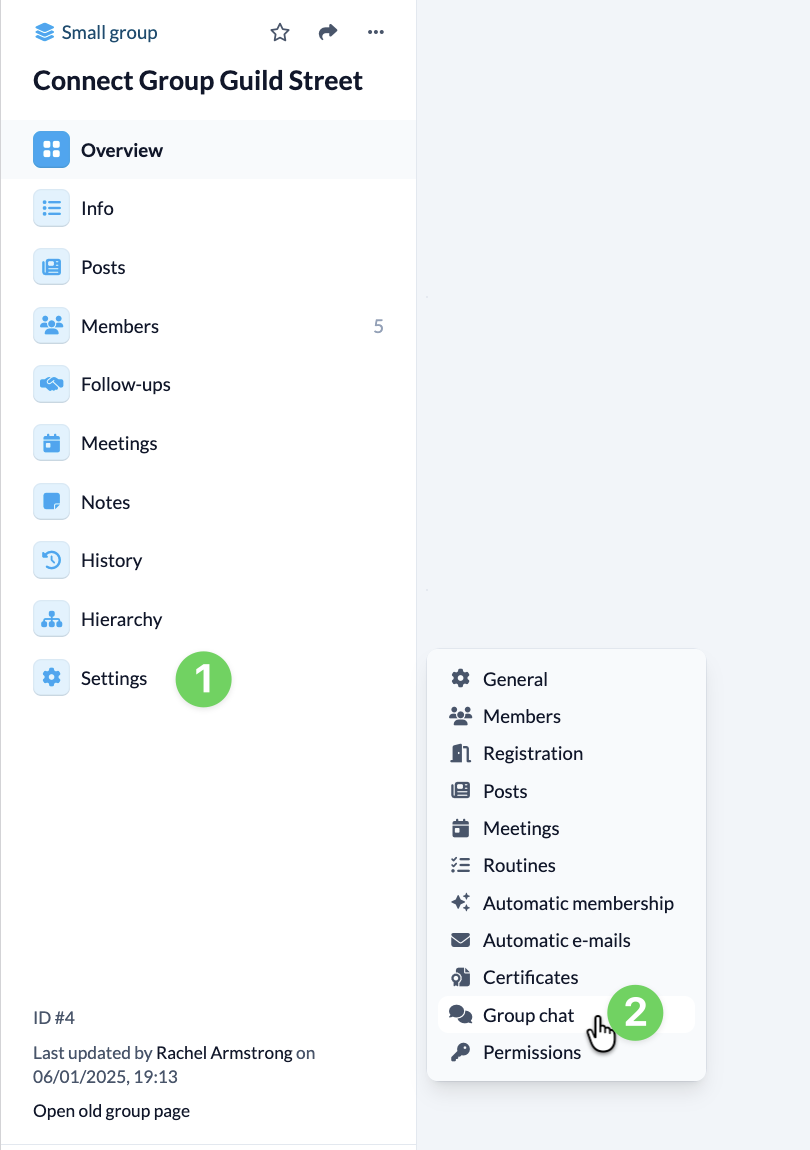Select Group chat from settings menu
The width and height of the screenshot is (810, 1150).
(528, 1015)
